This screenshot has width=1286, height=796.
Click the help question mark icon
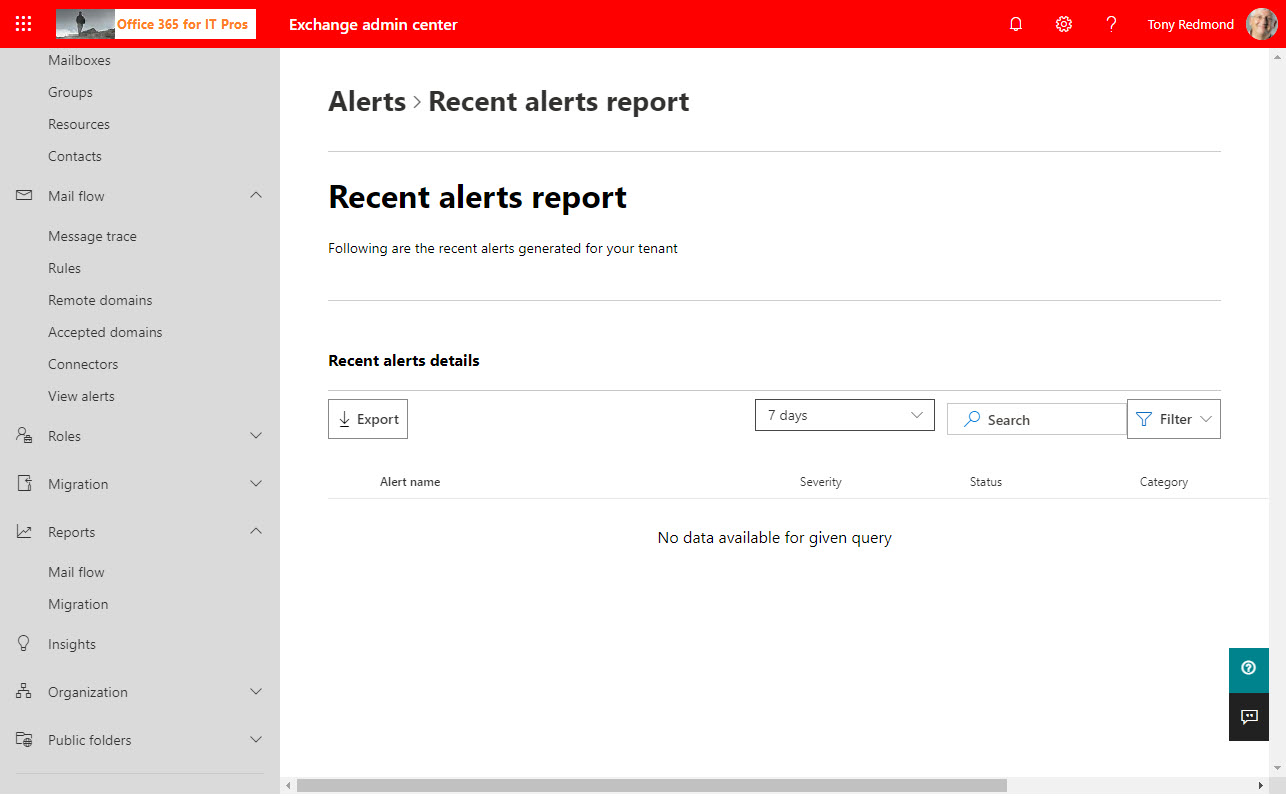coord(1111,24)
